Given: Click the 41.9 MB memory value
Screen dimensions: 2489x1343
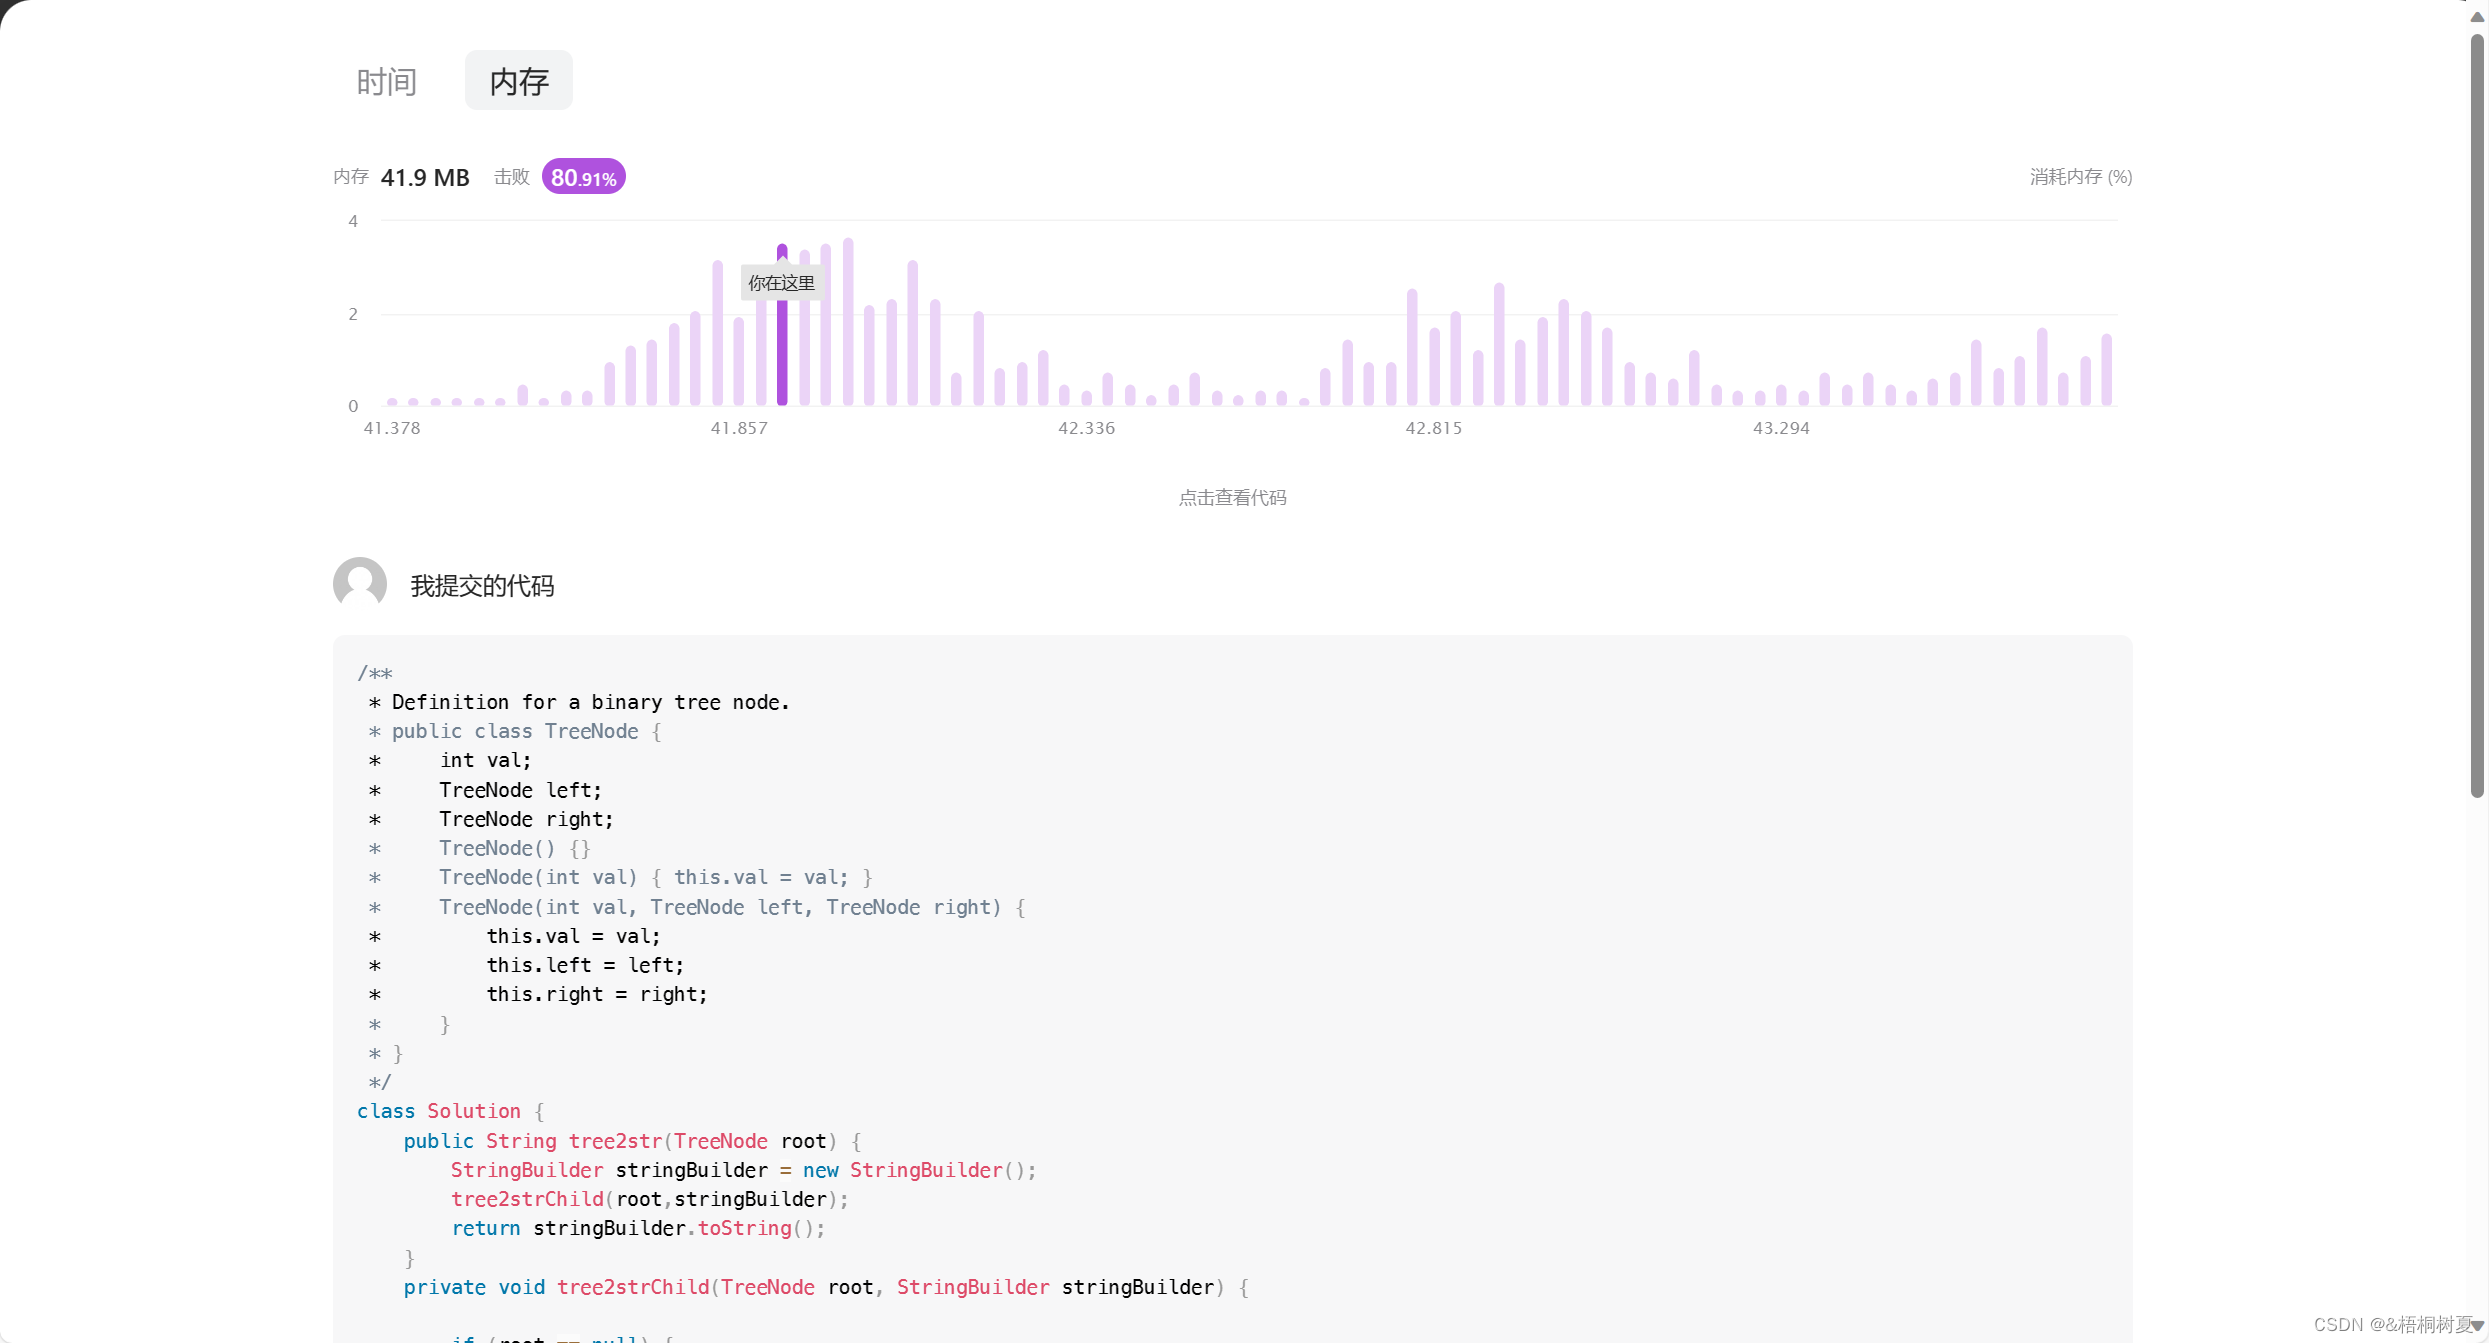Looking at the screenshot, I should pyautogui.click(x=425, y=178).
